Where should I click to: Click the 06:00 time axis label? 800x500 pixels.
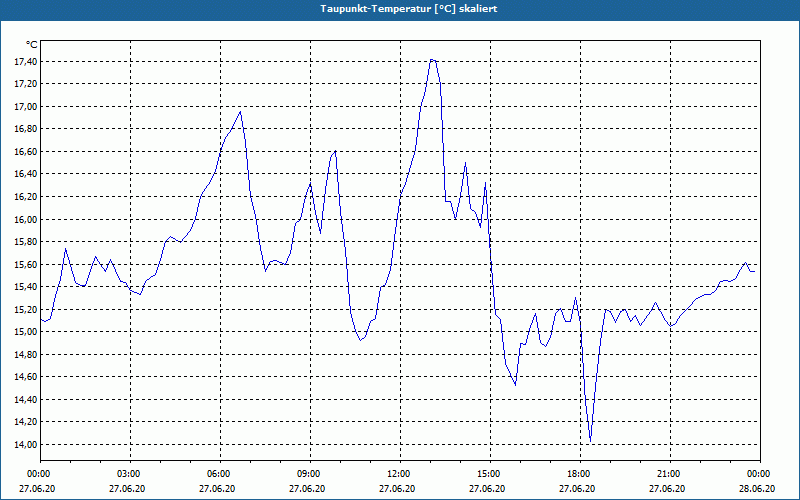[220, 474]
